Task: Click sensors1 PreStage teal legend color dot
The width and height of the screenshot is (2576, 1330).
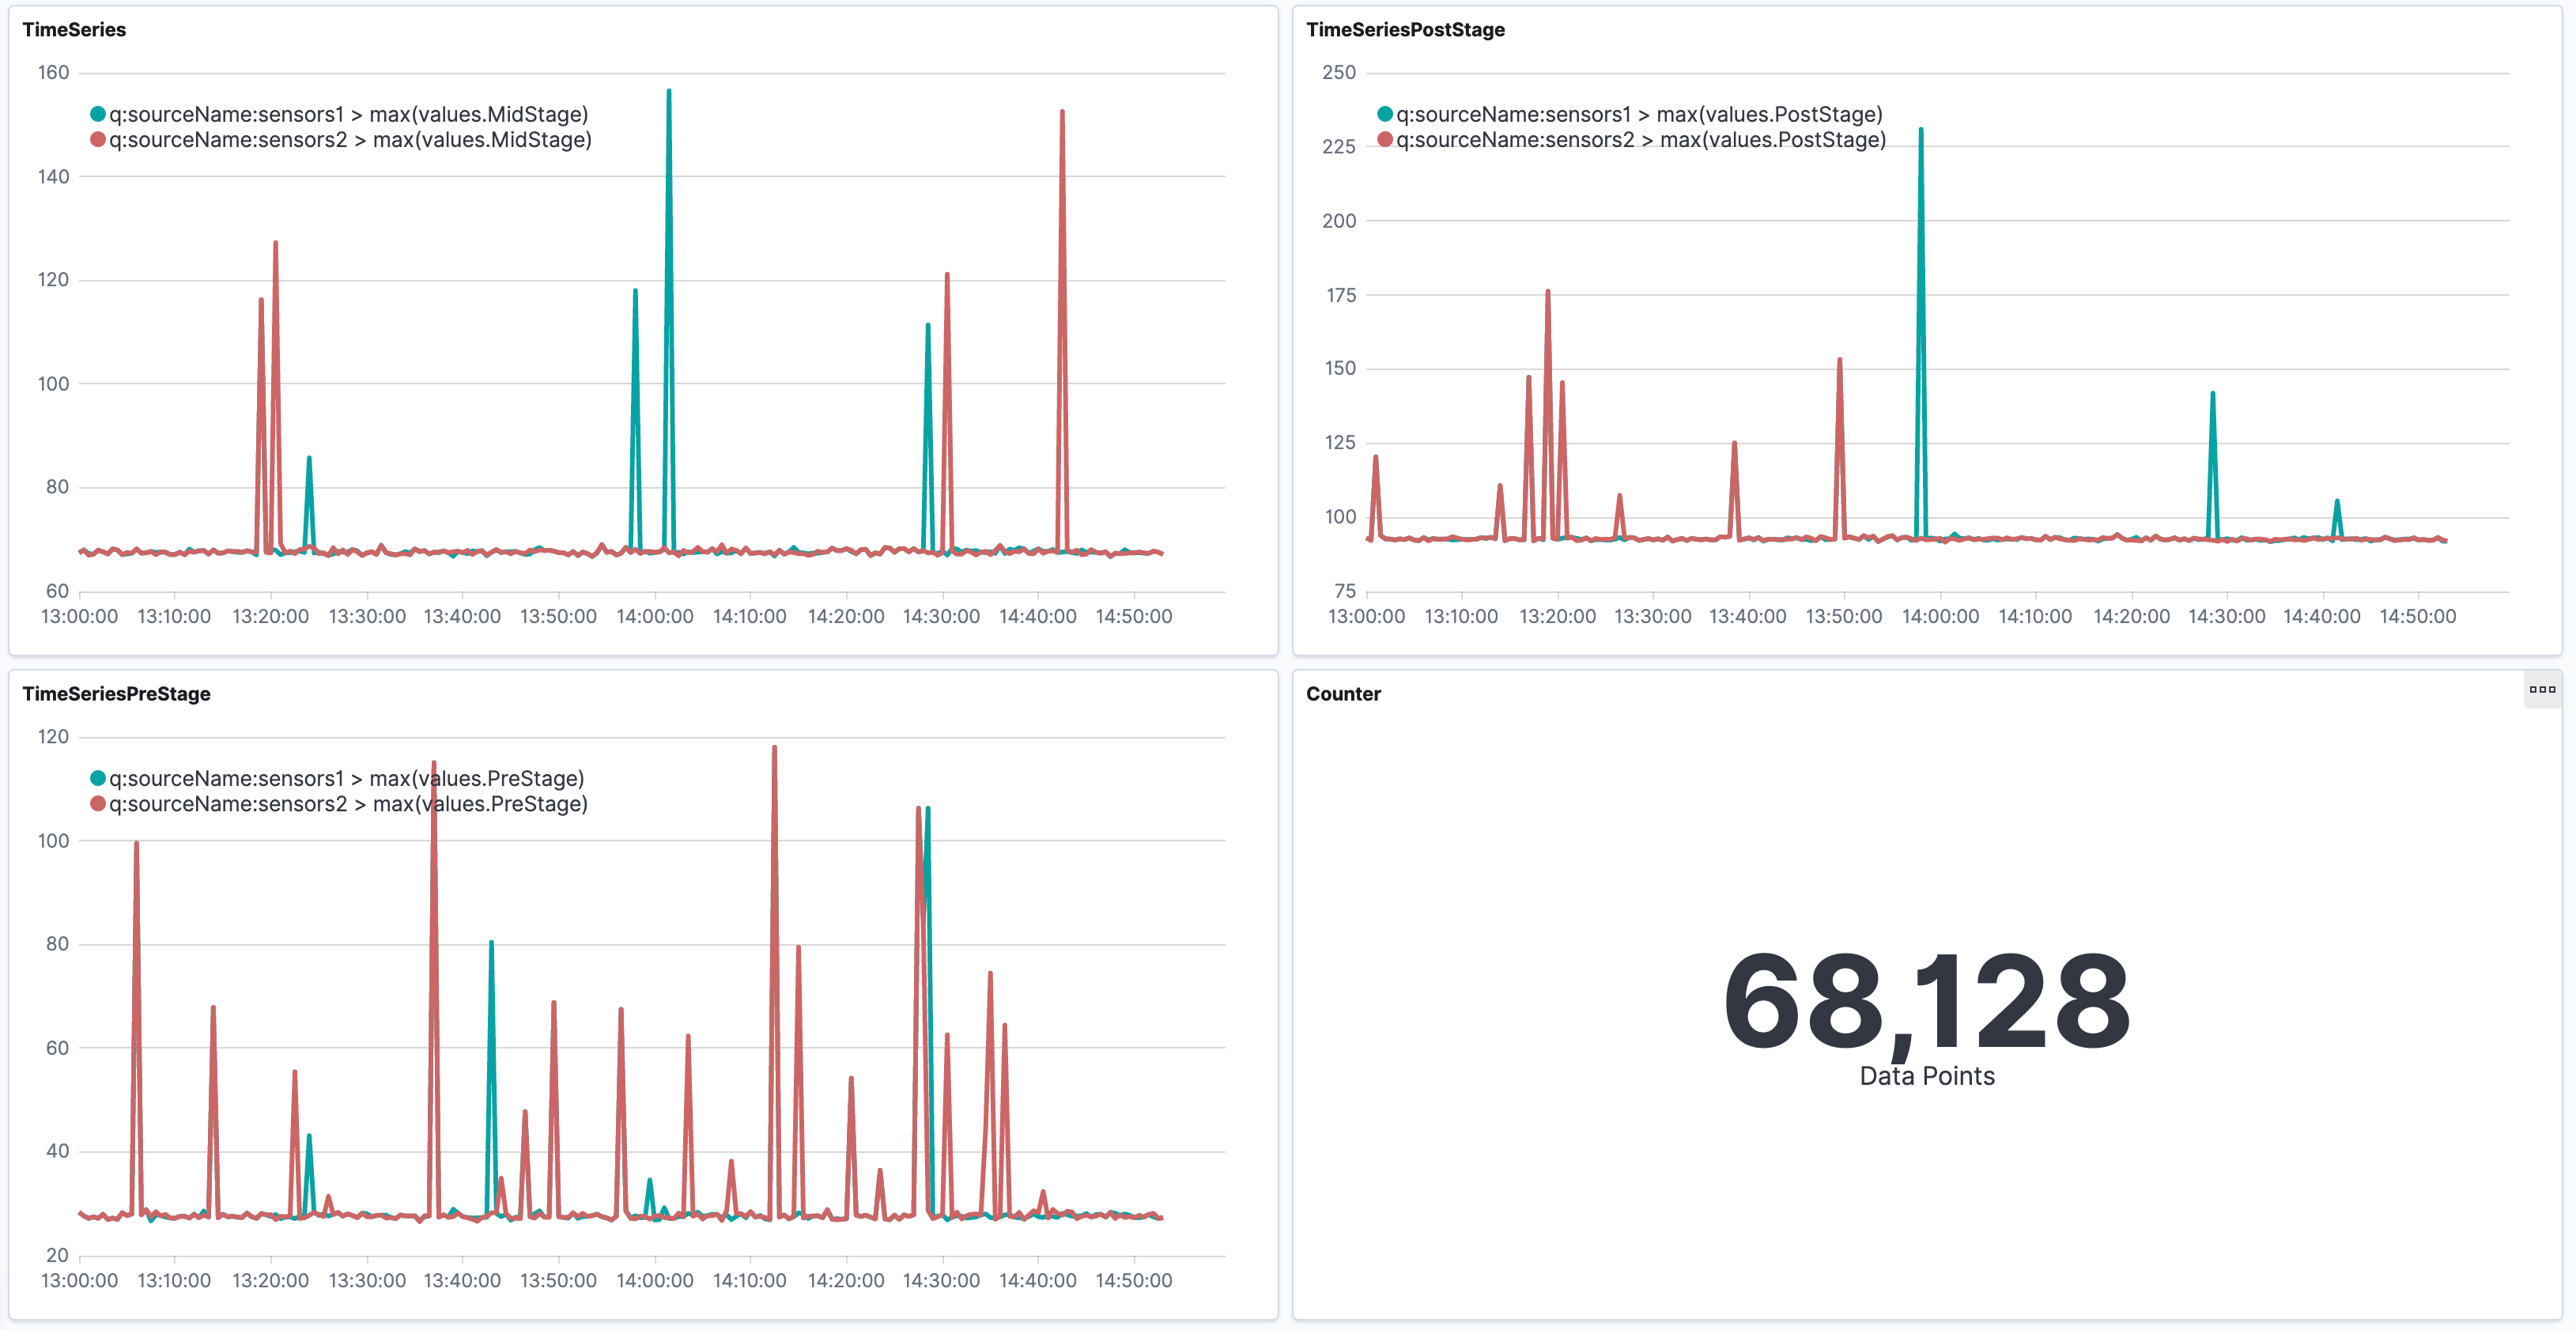Action: (98, 778)
